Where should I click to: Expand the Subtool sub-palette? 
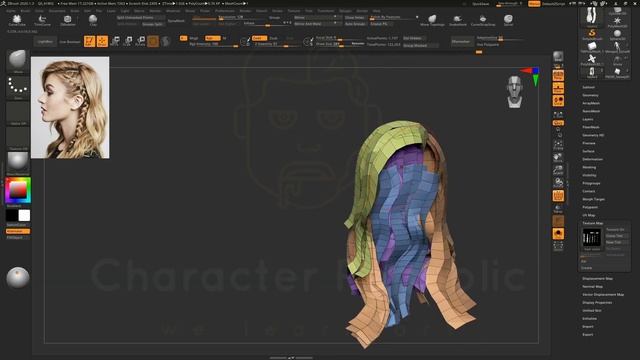(589, 87)
